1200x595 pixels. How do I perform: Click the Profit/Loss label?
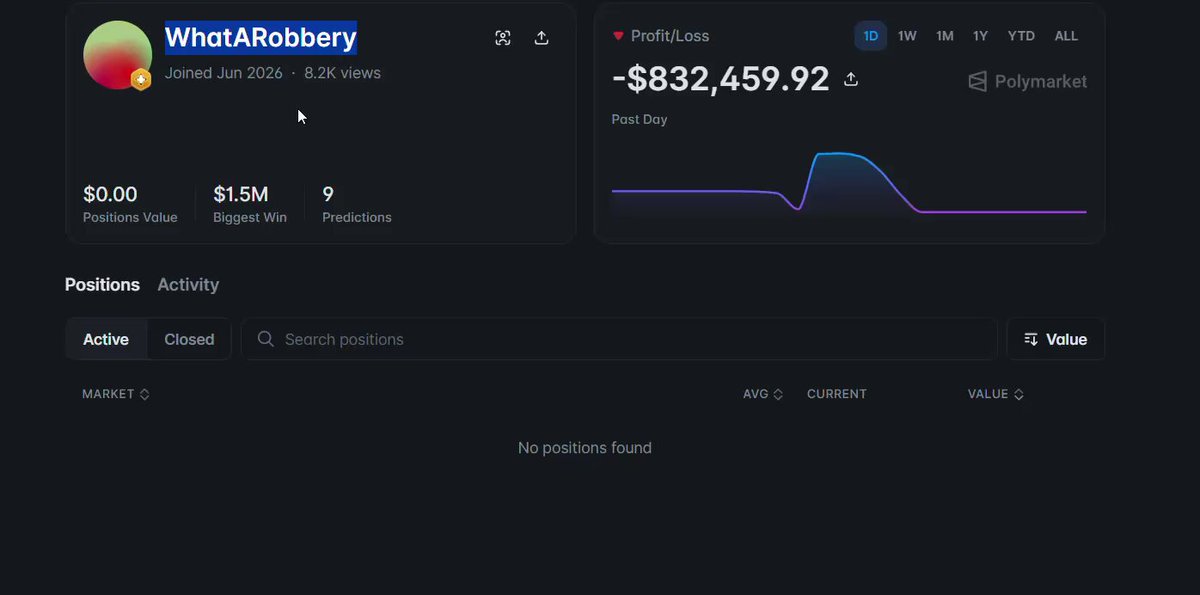(670, 36)
